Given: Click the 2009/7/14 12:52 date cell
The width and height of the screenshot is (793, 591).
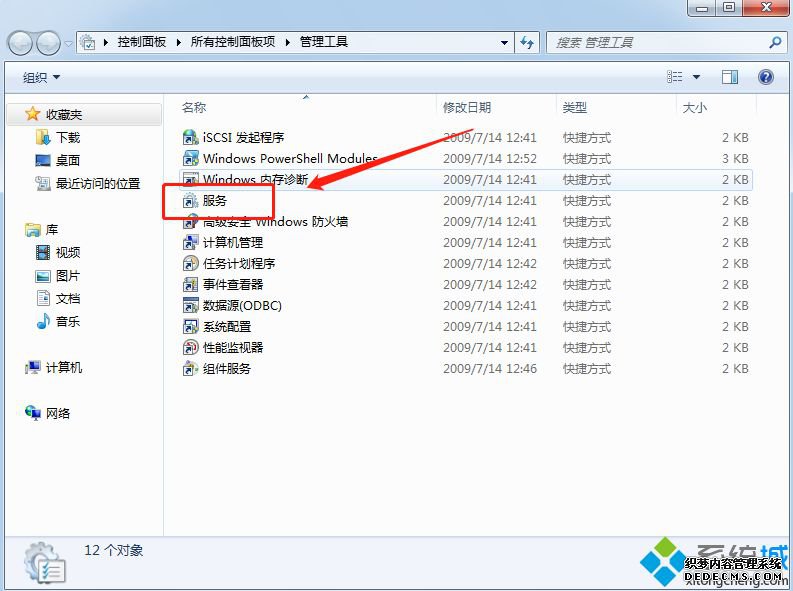Looking at the screenshot, I should [x=490, y=159].
